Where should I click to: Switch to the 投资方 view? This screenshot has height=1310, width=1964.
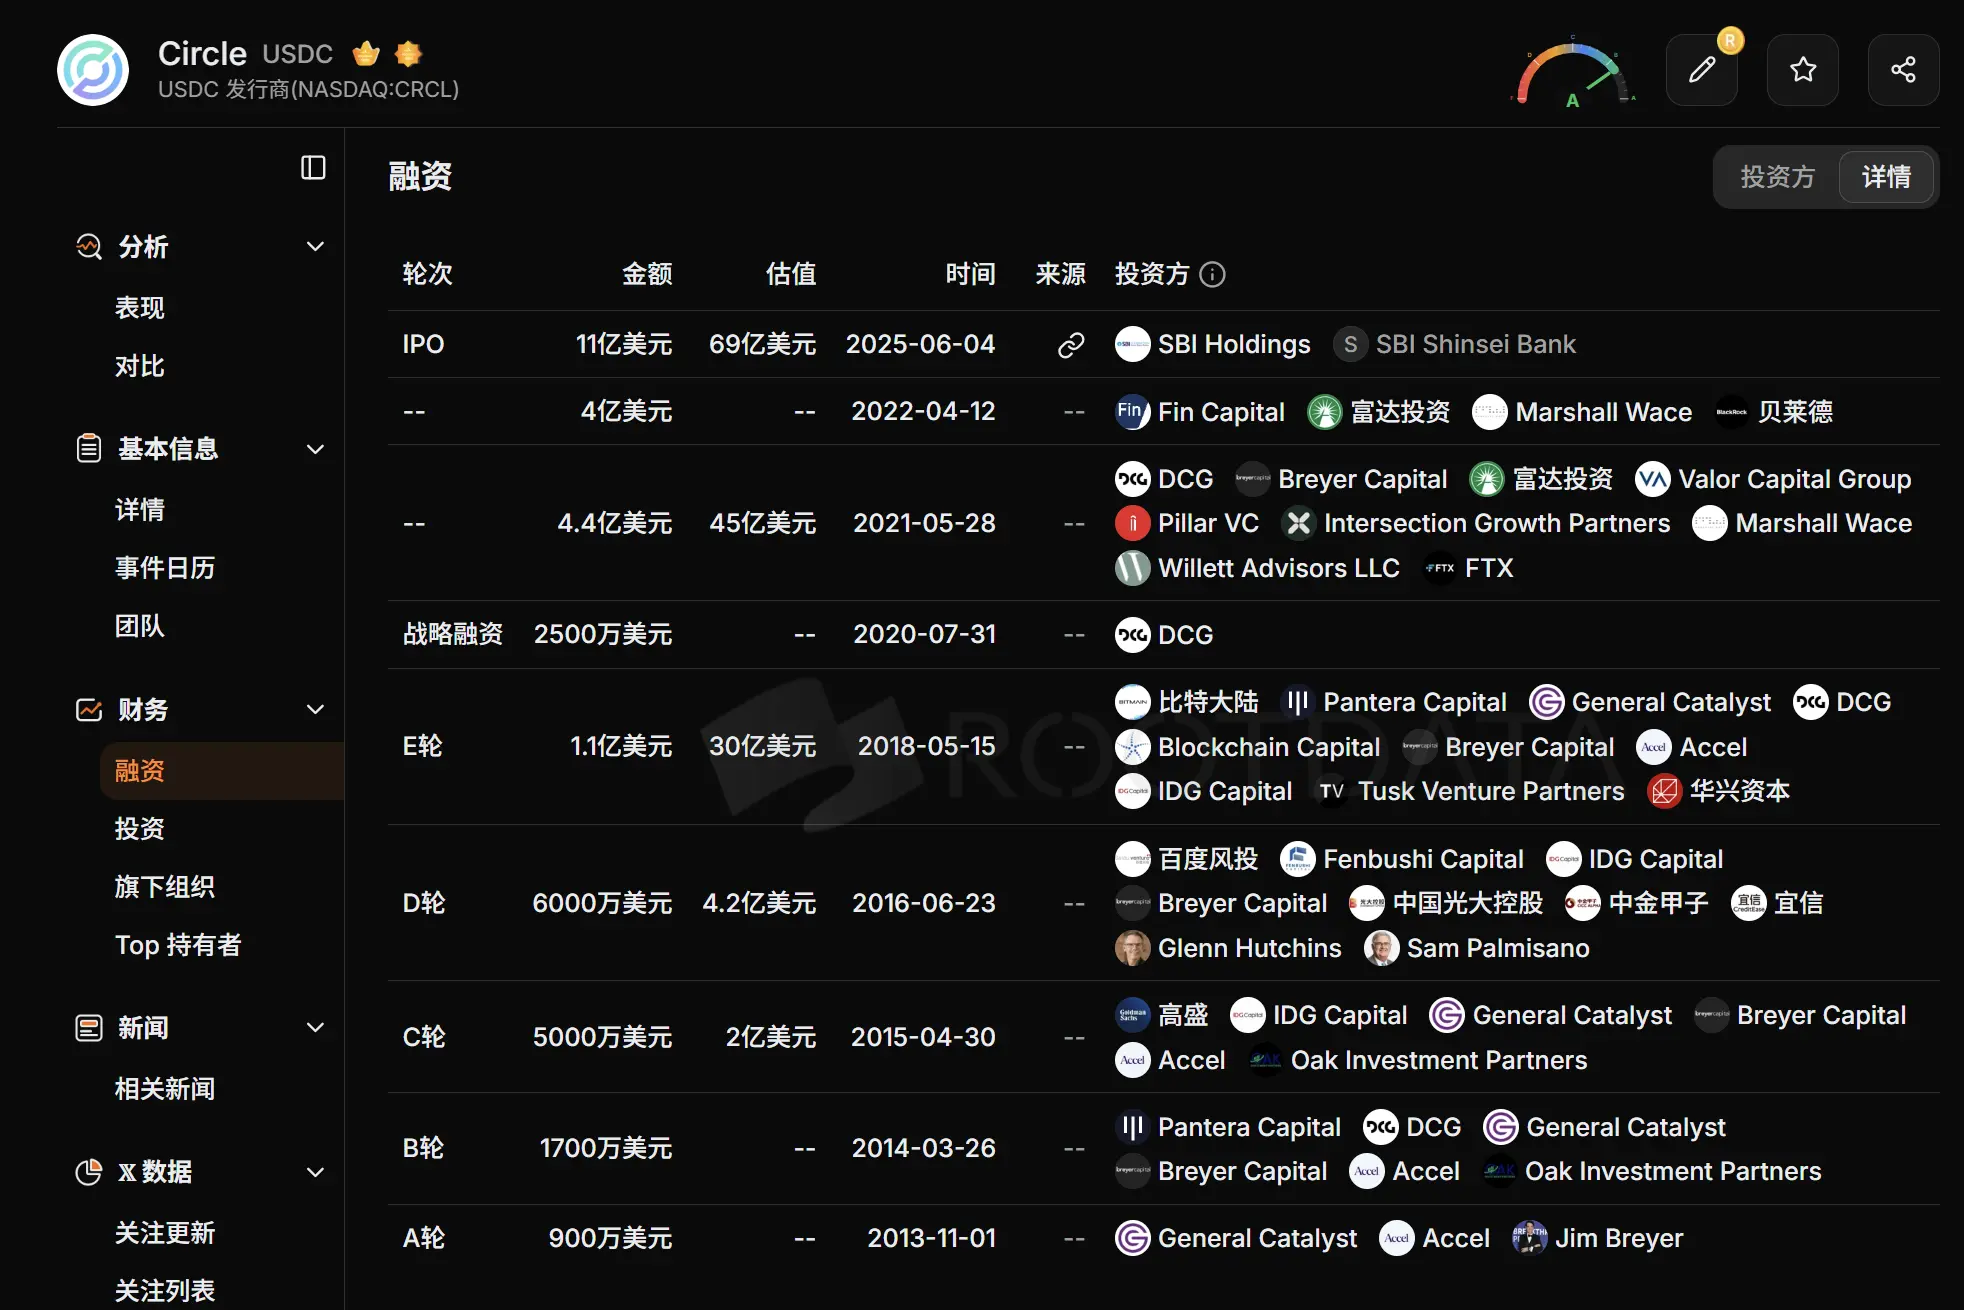[1777, 177]
